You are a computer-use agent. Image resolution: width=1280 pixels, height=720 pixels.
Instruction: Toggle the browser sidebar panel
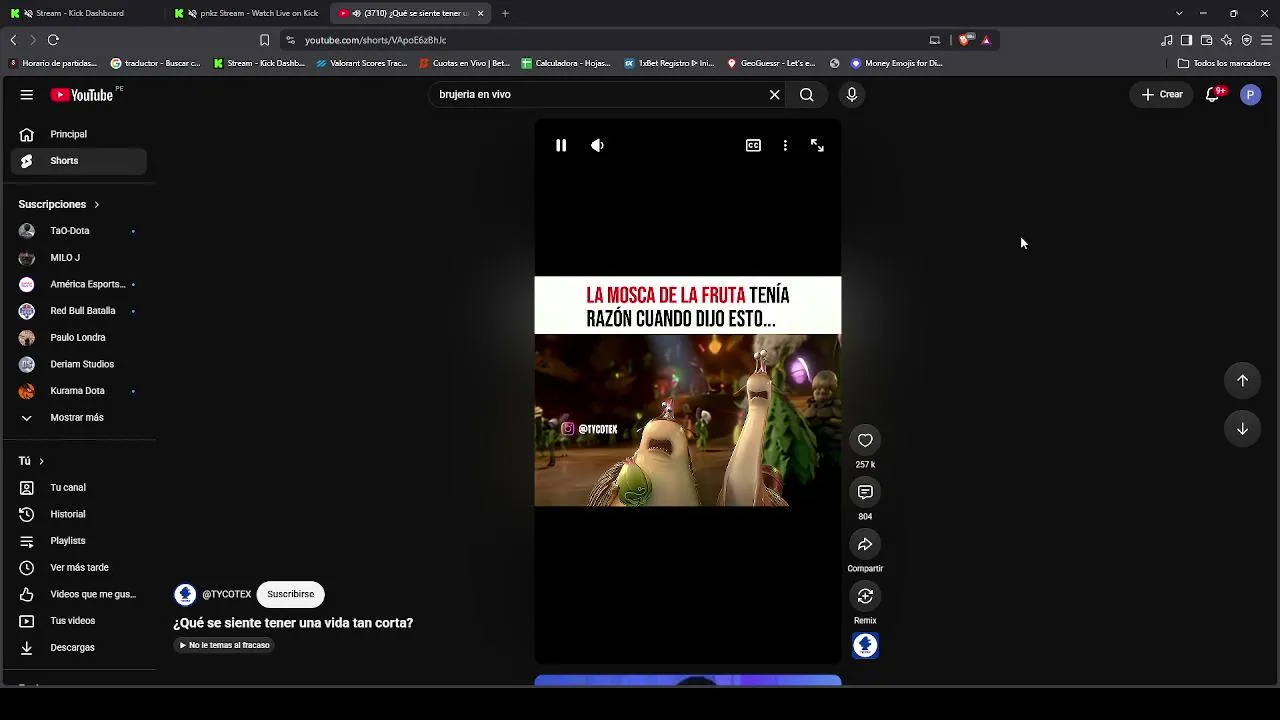(1186, 40)
